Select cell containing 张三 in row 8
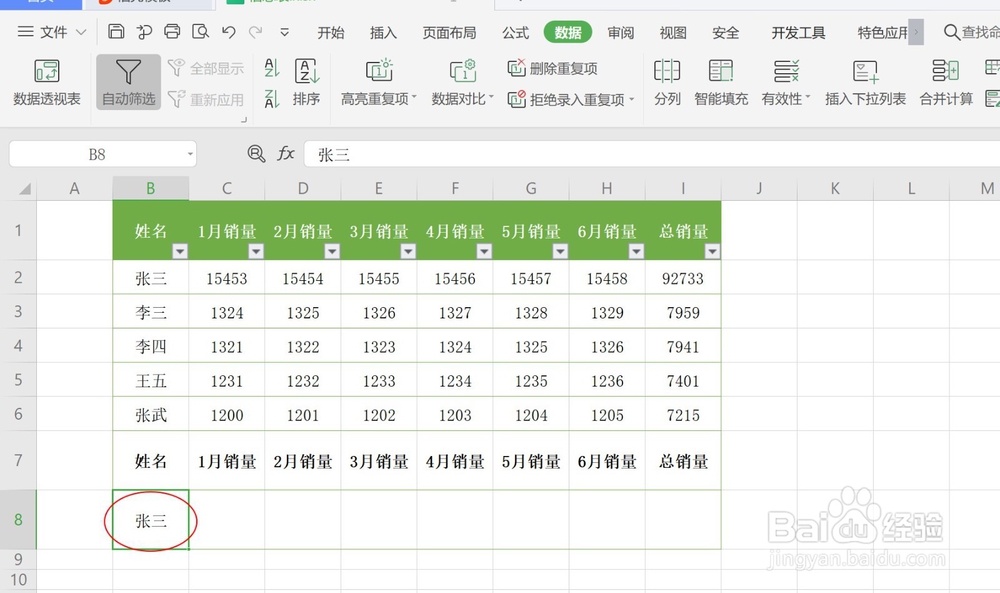Viewport: 1000px width, 593px height. coord(150,520)
